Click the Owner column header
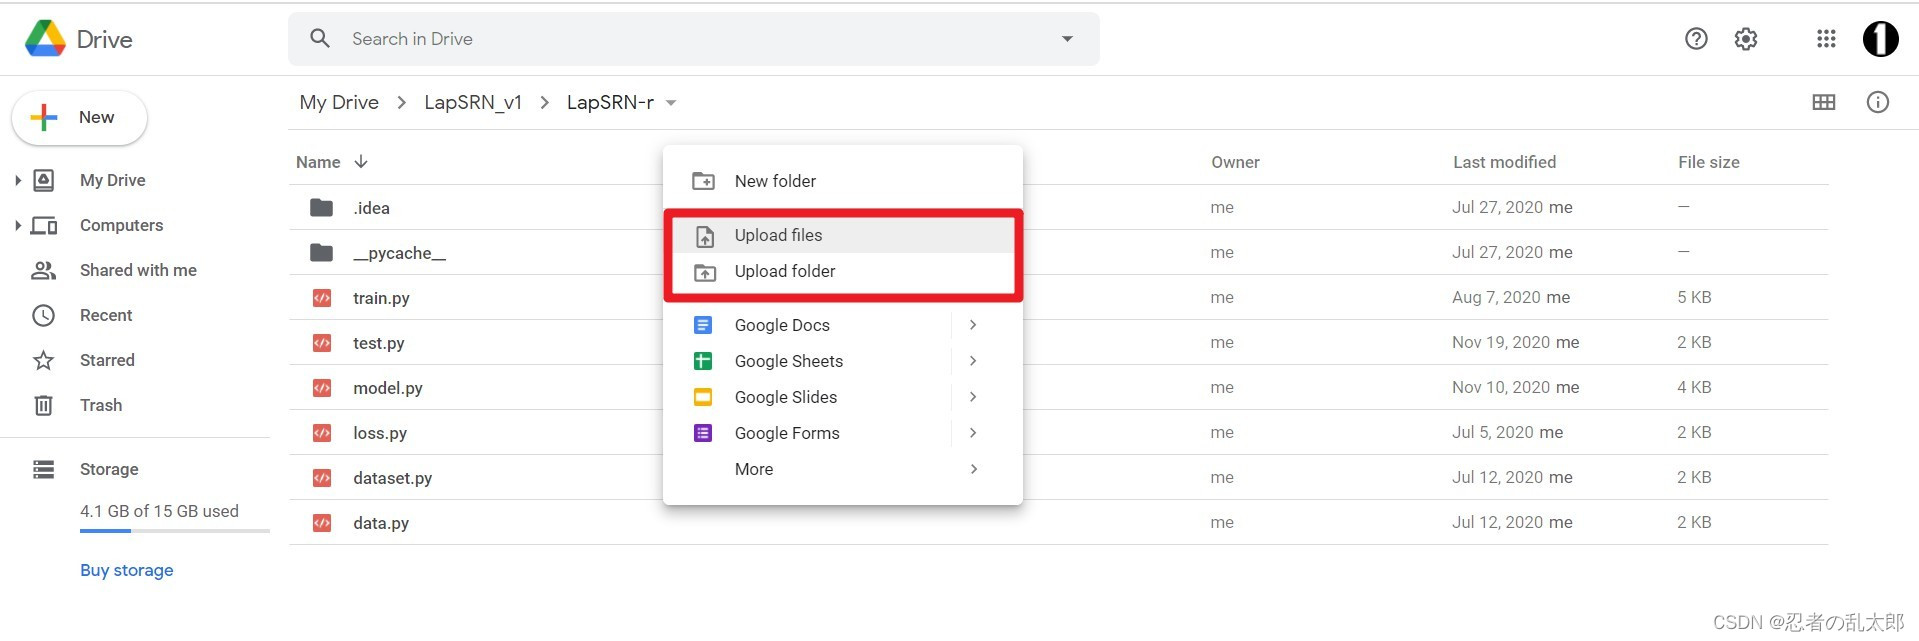Screen dimensions: 1919x641 [x=1235, y=162]
